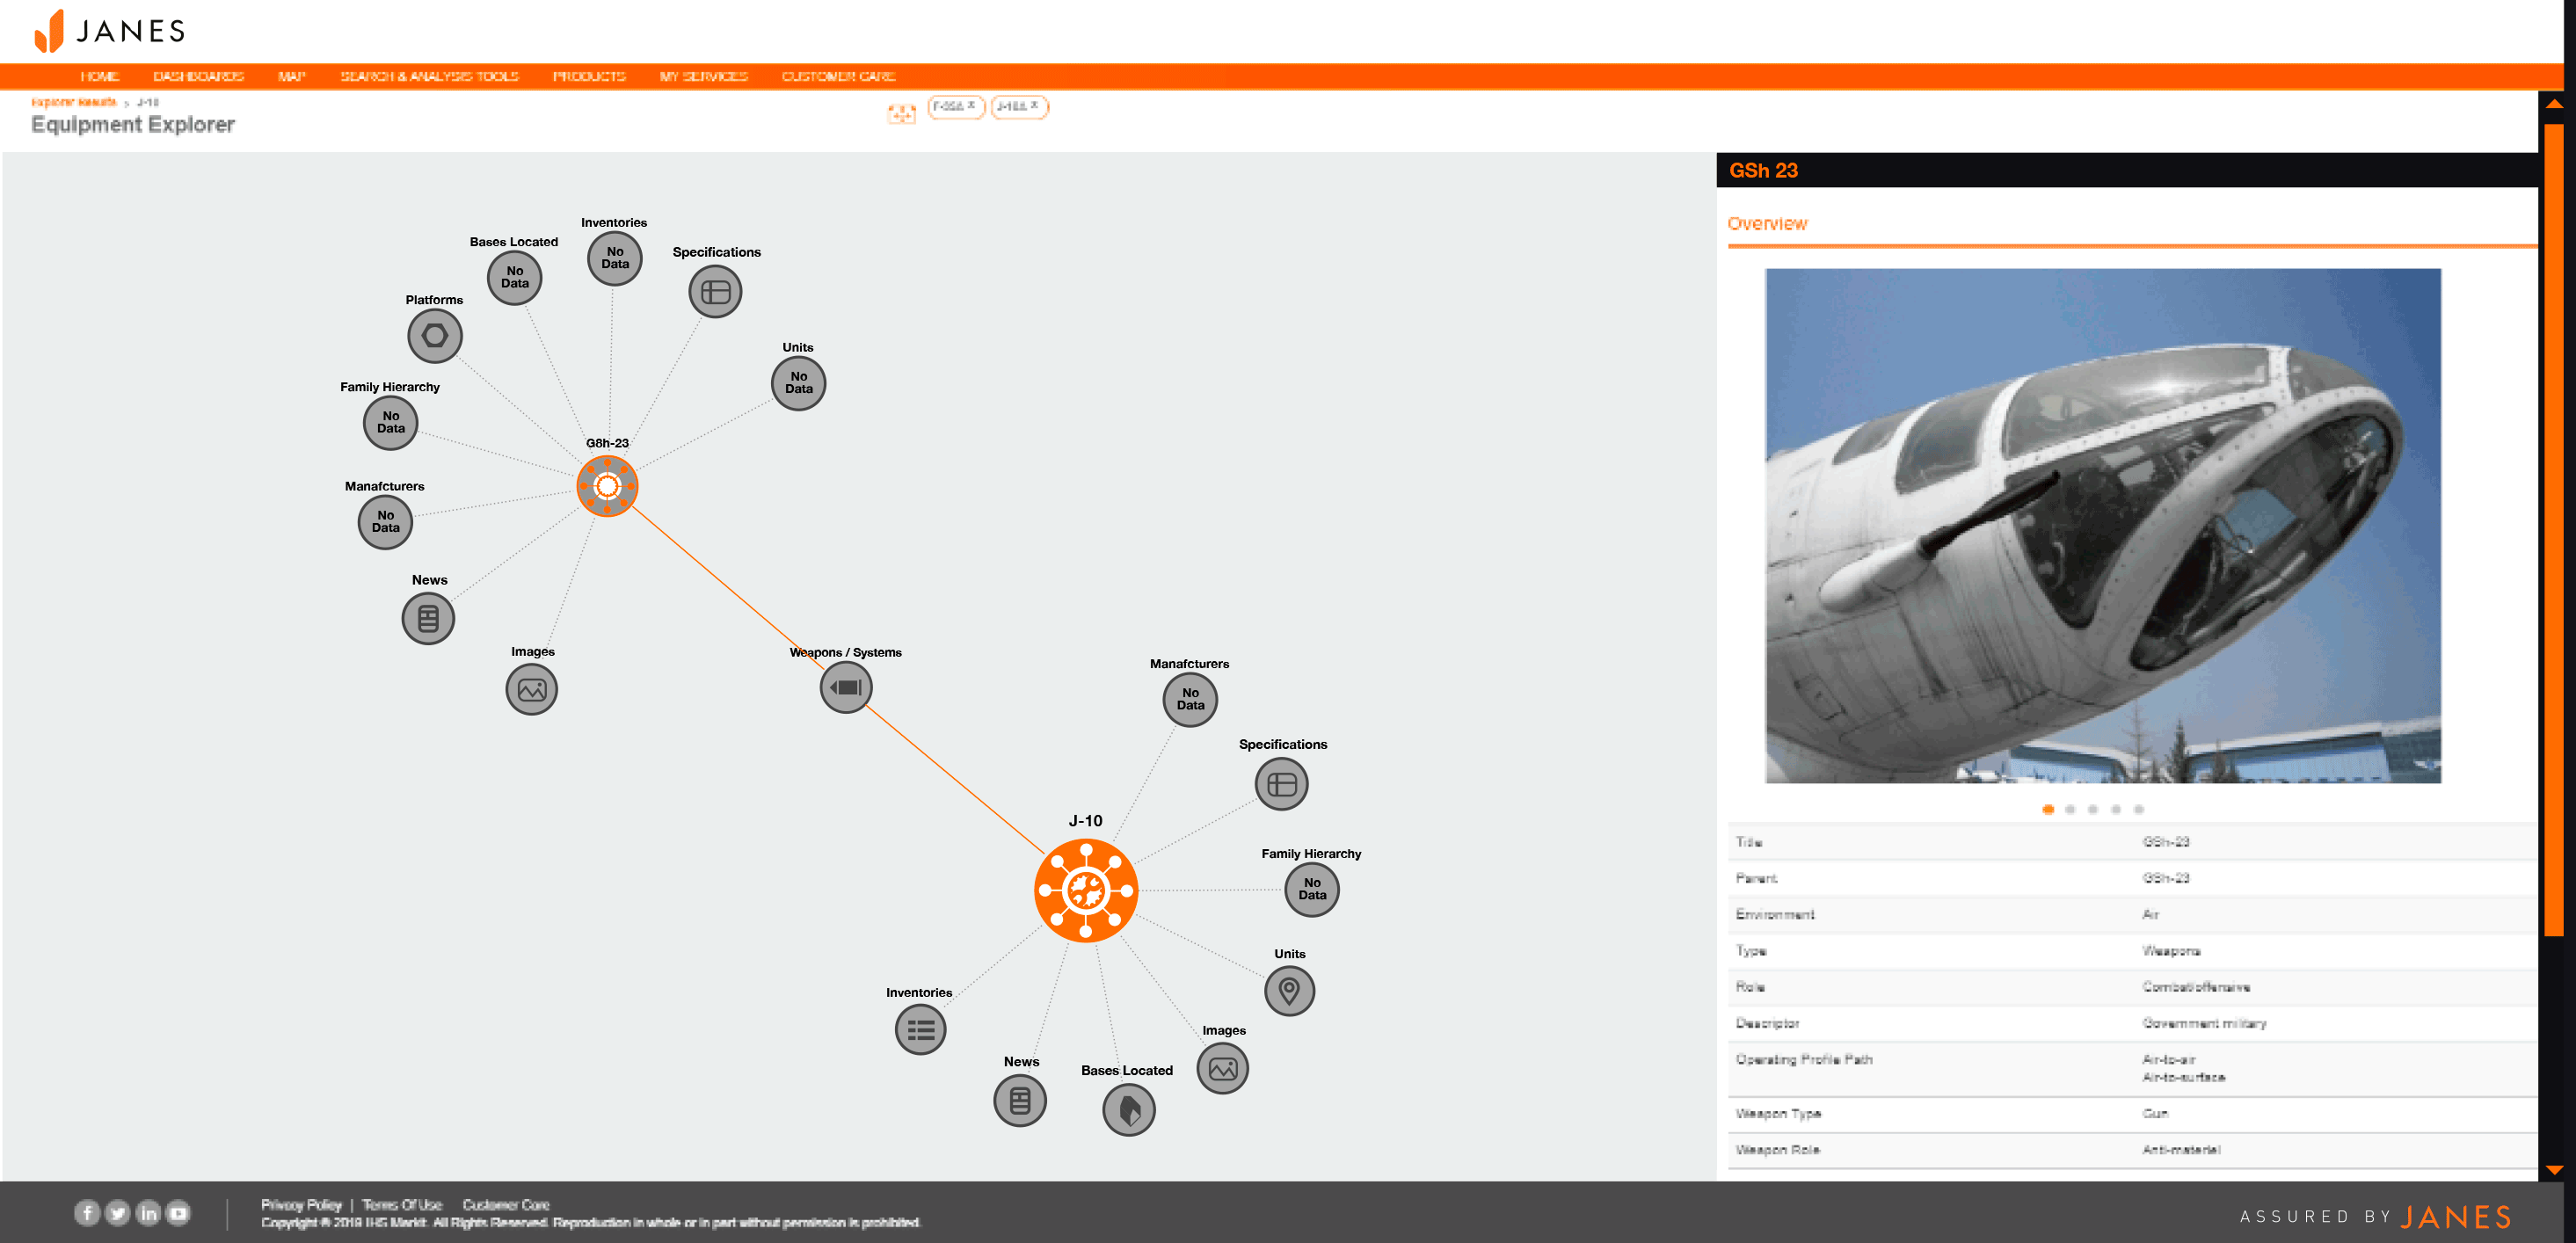The image size is (2576, 1243).
Task: Open the PRODUCTS menu
Action: (x=589, y=77)
